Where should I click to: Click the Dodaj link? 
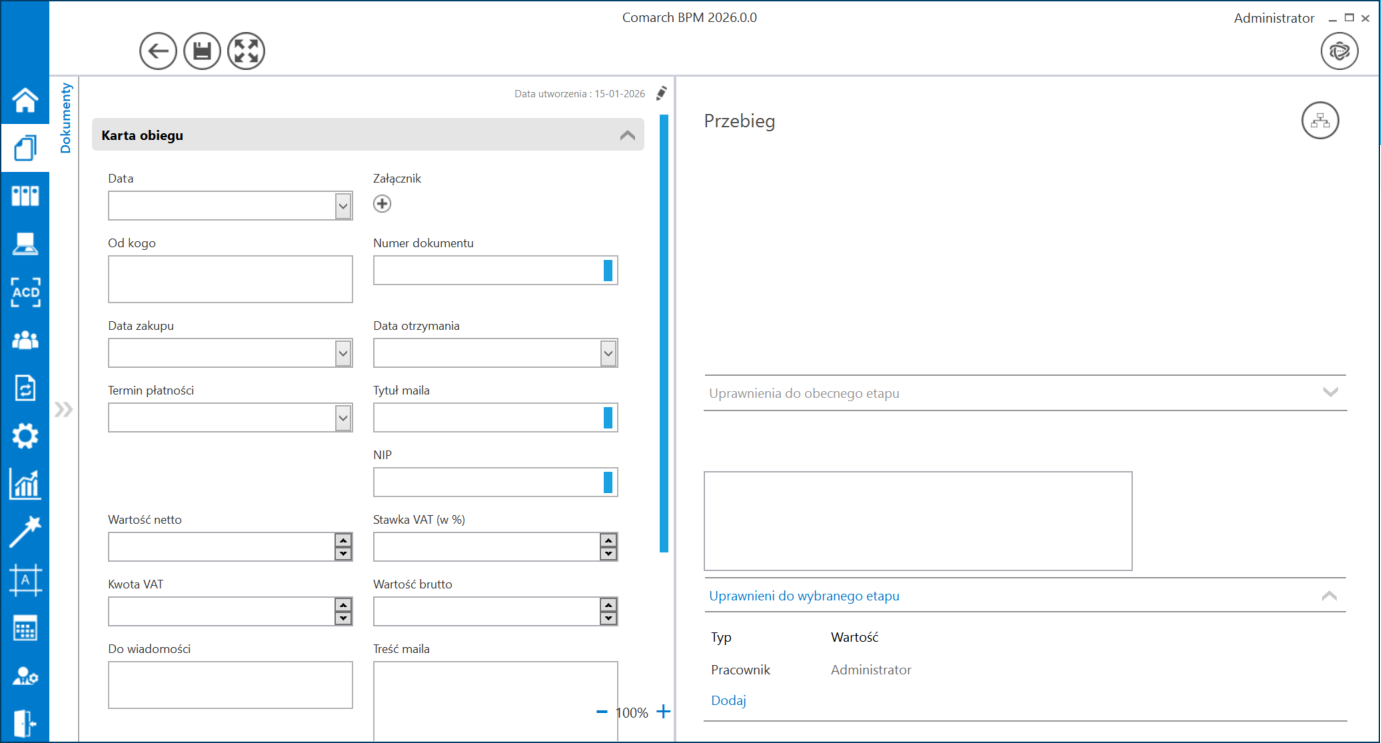click(x=728, y=700)
